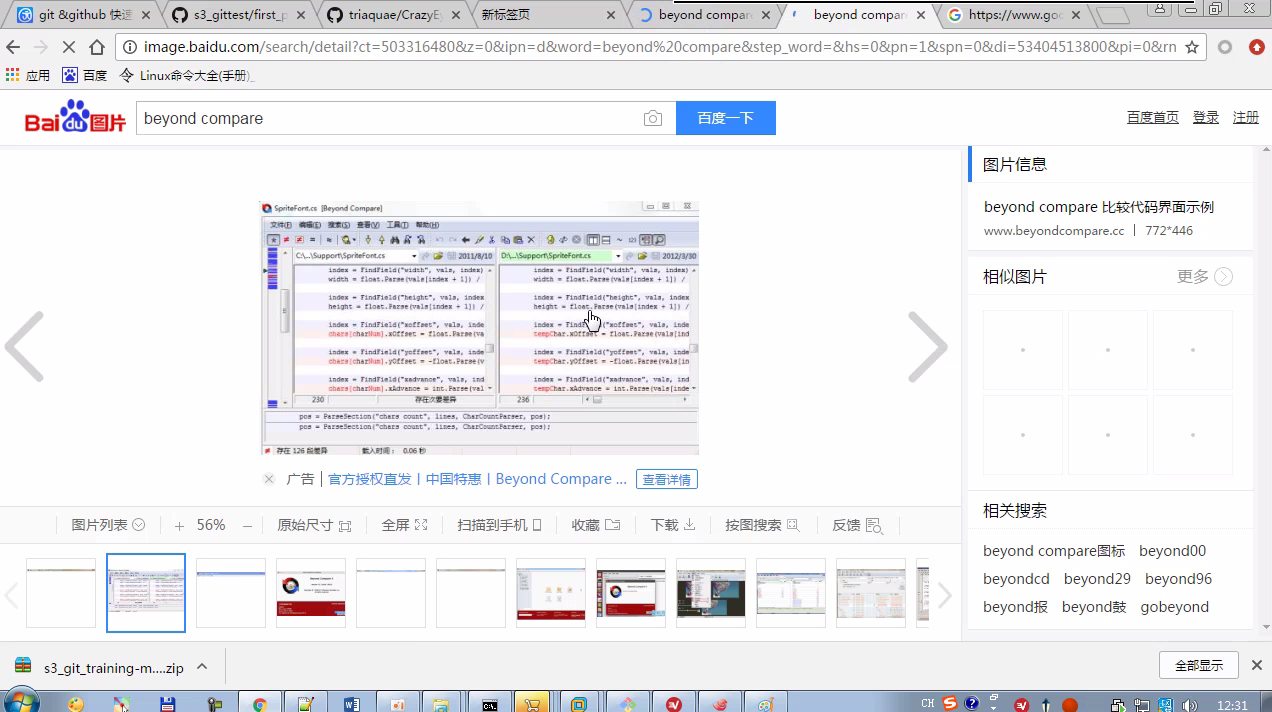This screenshot has height=712, width=1272.
Task: Show previous image with large left arrow
Action: coord(24,346)
